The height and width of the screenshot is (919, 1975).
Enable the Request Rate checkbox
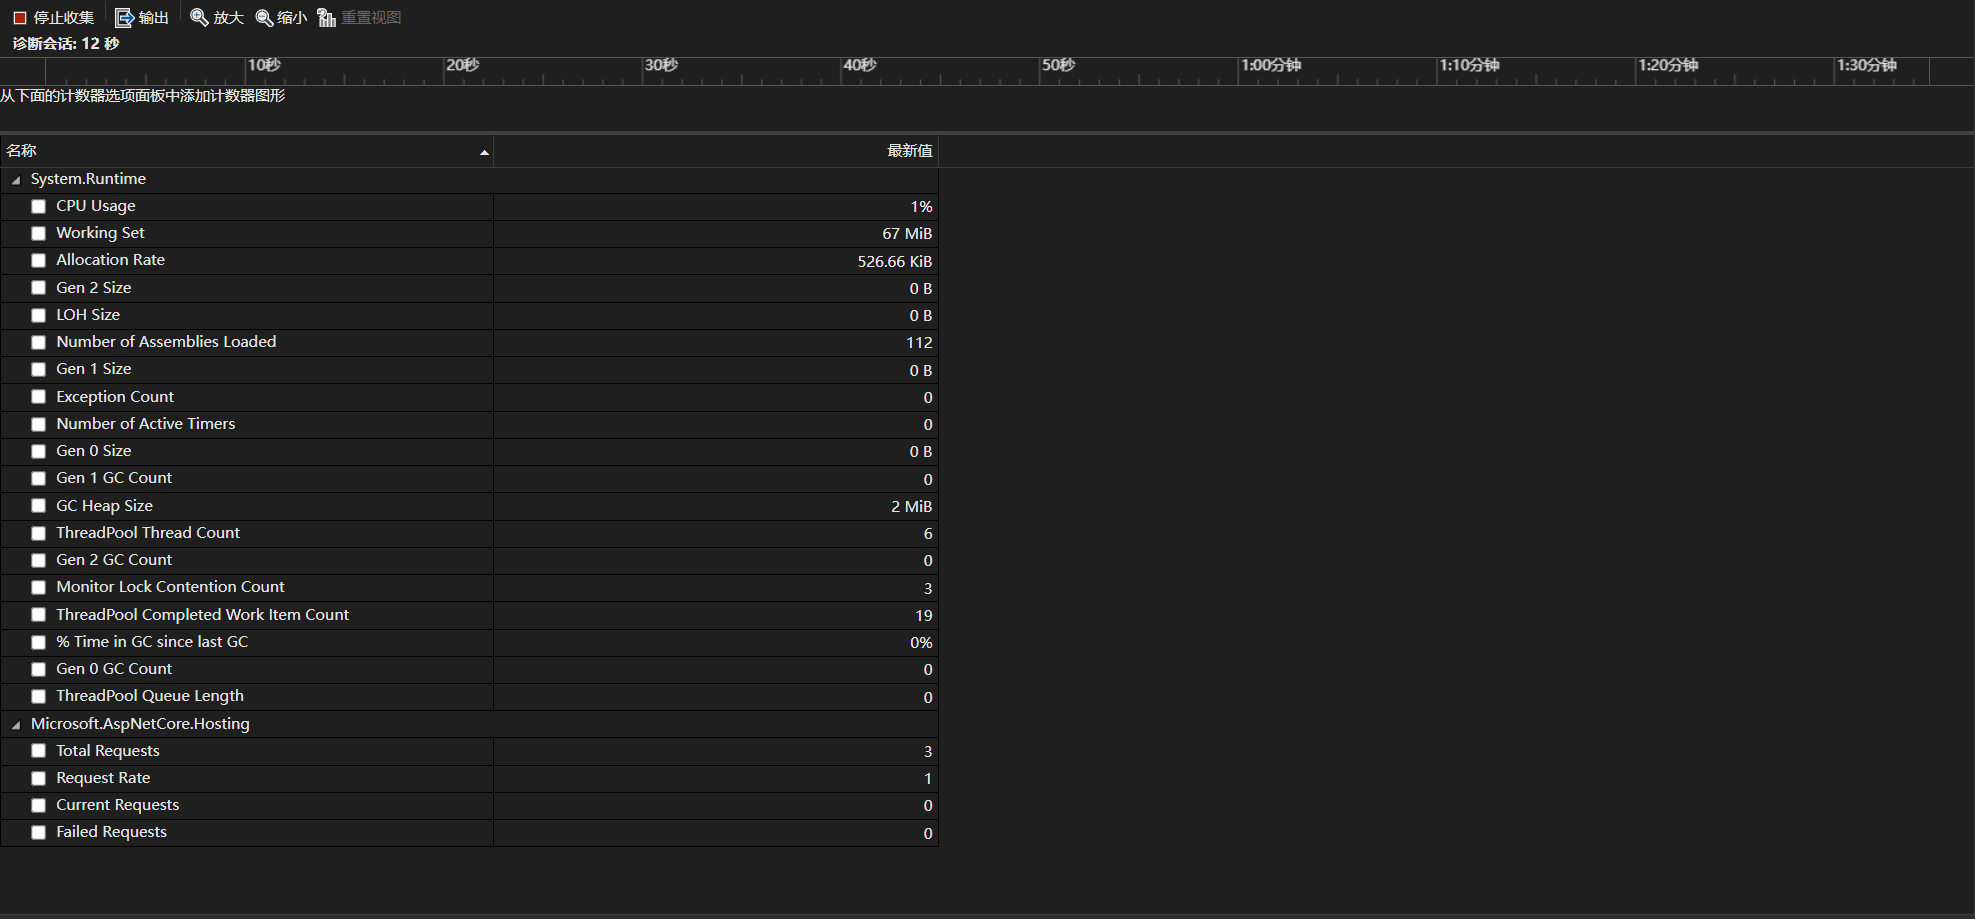[39, 778]
